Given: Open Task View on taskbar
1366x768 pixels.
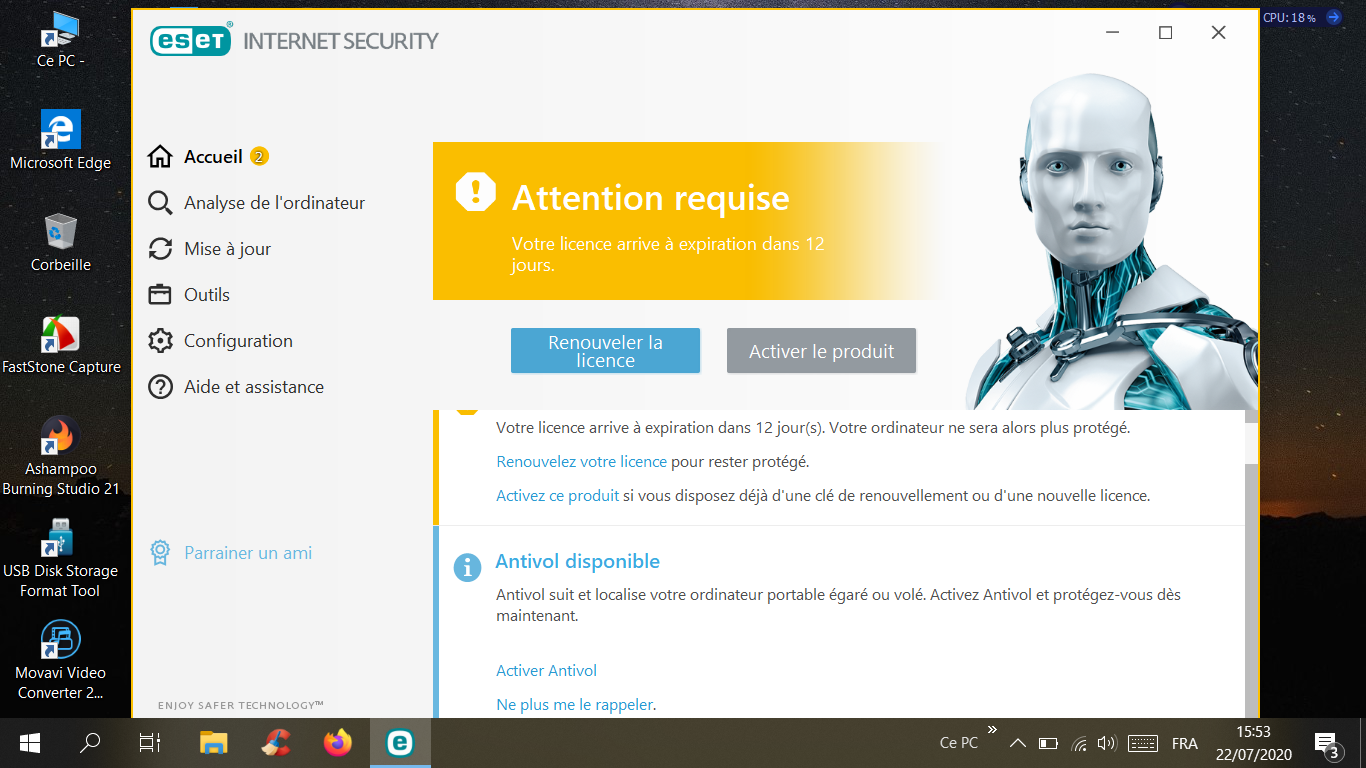Looking at the screenshot, I should coord(150,743).
